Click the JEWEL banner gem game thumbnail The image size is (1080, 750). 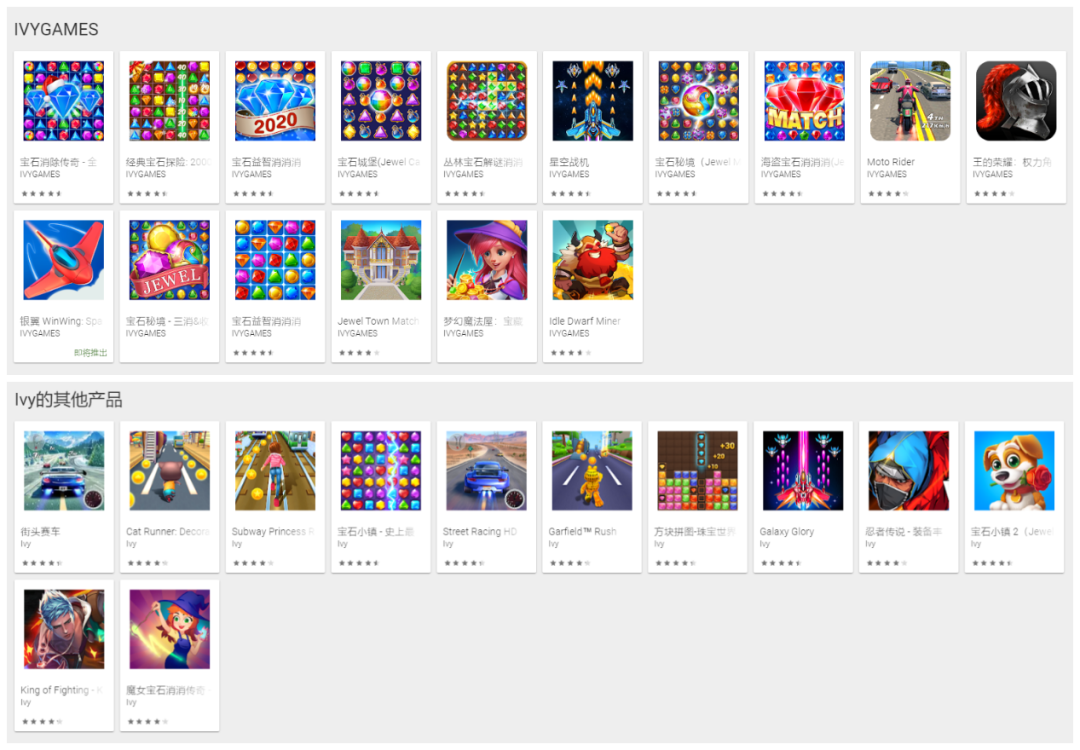tap(169, 260)
